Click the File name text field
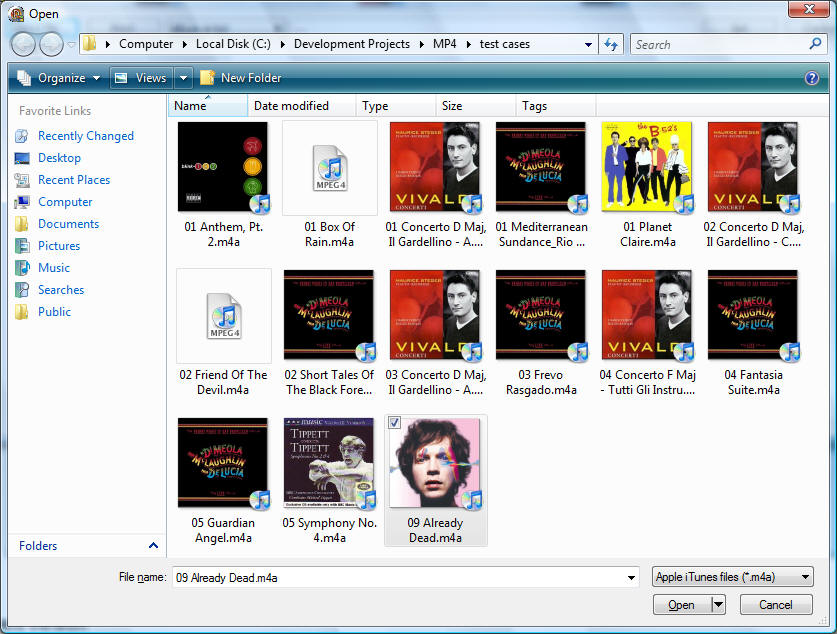The height and width of the screenshot is (634, 837). tap(399, 577)
